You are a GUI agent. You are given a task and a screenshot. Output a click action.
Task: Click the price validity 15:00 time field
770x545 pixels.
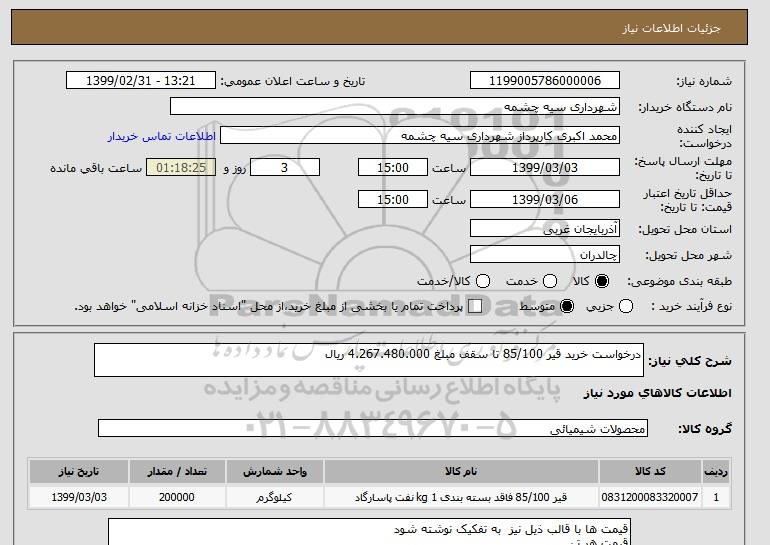pyautogui.click(x=393, y=199)
